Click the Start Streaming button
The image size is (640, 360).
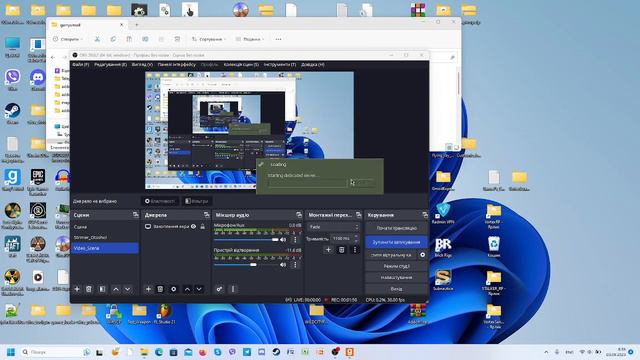396,228
